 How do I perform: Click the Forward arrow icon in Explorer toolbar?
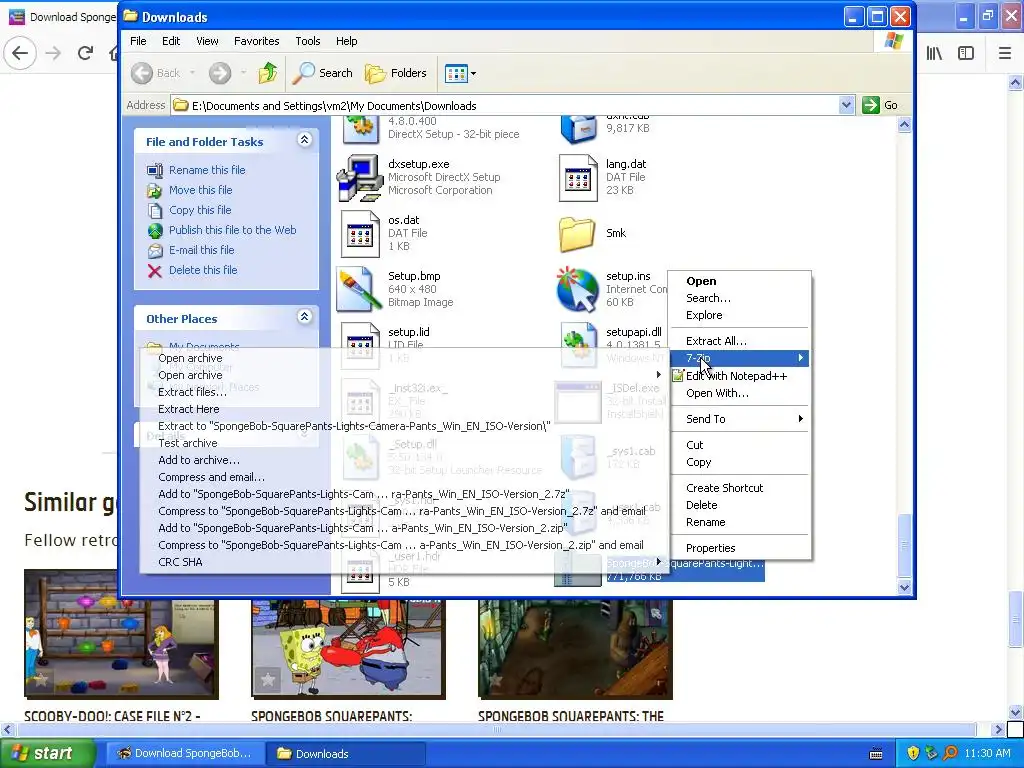[x=220, y=73]
